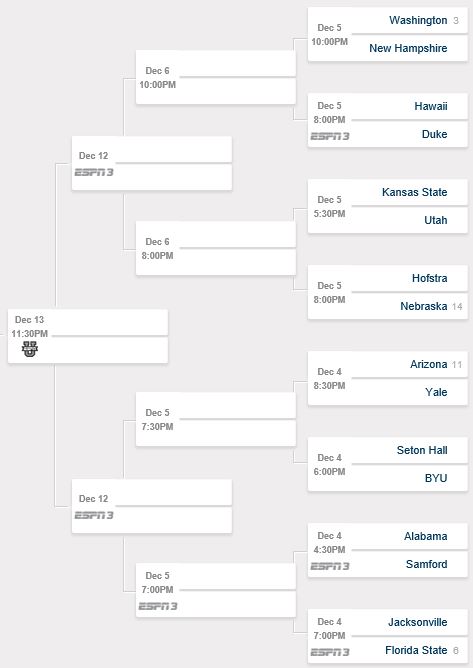Open the Utah team link
This screenshot has height=668, width=473.
436,220
